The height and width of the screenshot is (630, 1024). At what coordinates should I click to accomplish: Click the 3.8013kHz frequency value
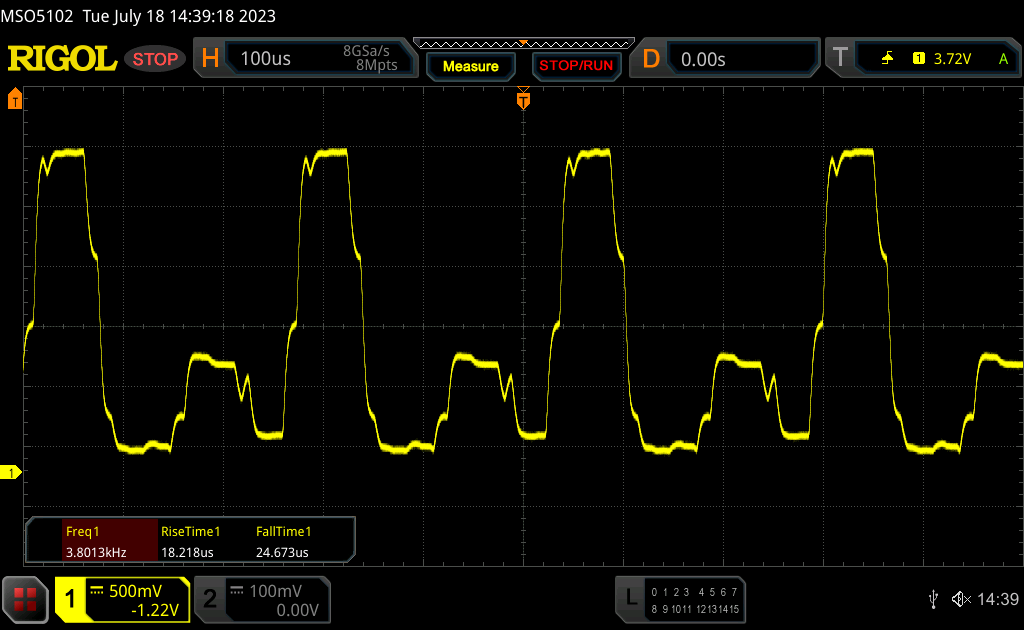tap(96, 552)
